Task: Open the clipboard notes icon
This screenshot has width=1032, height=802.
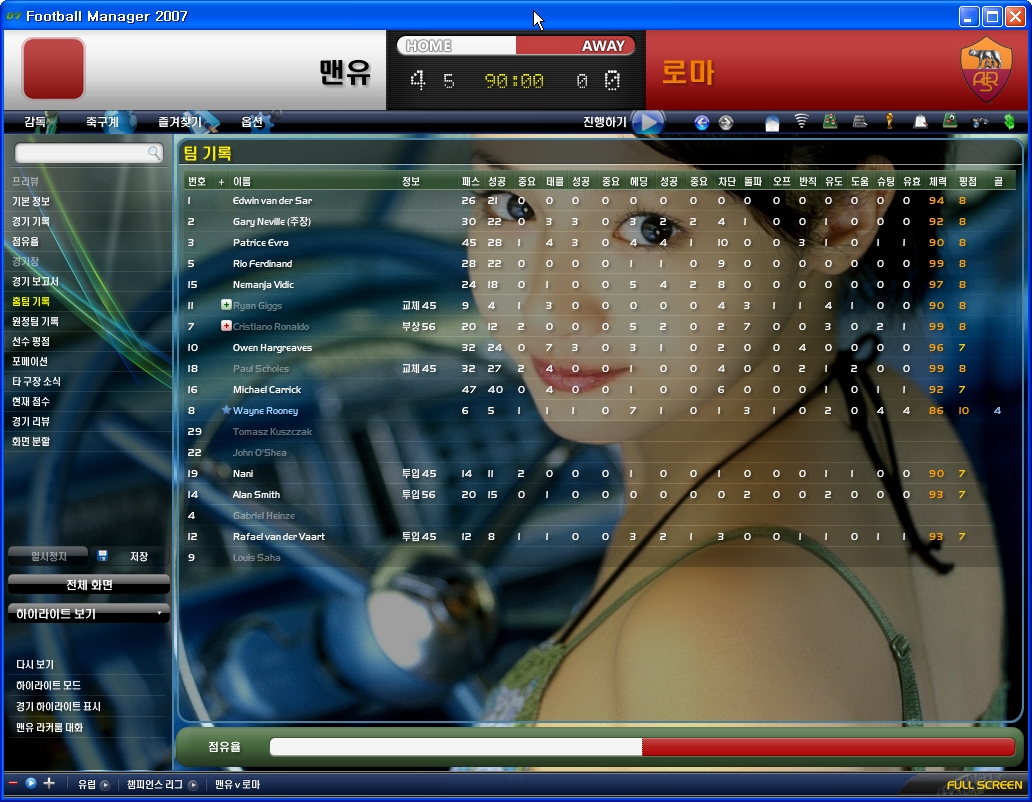Action: [x=920, y=121]
